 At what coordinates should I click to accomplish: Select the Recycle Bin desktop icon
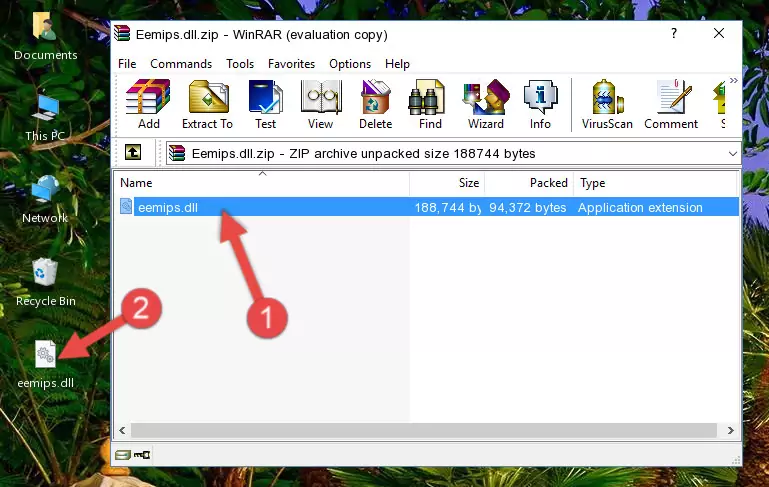(x=46, y=283)
